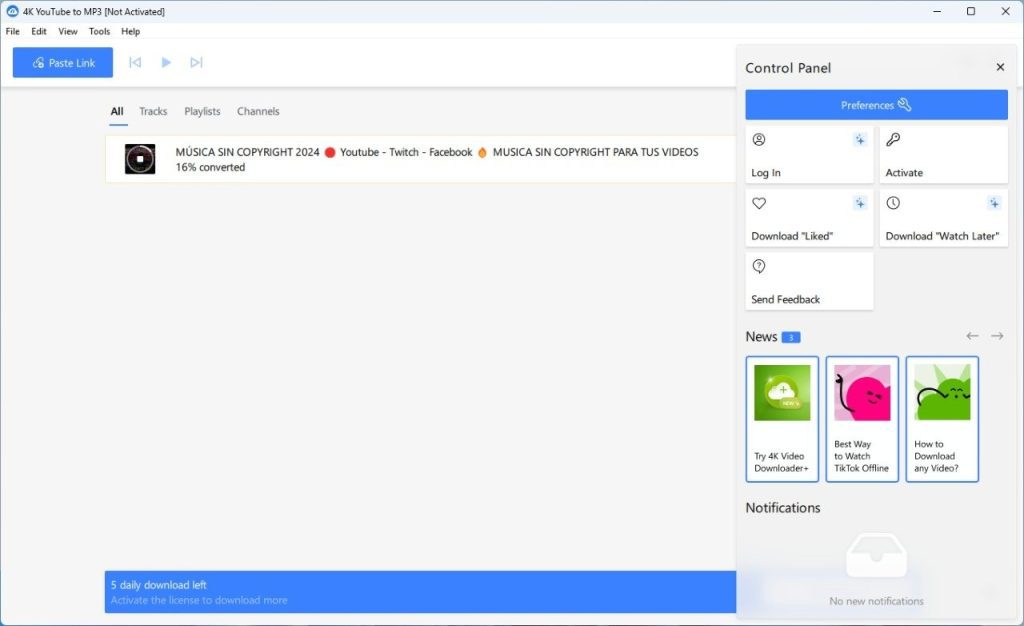Open the Help menu
The image size is (1024, 626).
[x=130, y=31]
